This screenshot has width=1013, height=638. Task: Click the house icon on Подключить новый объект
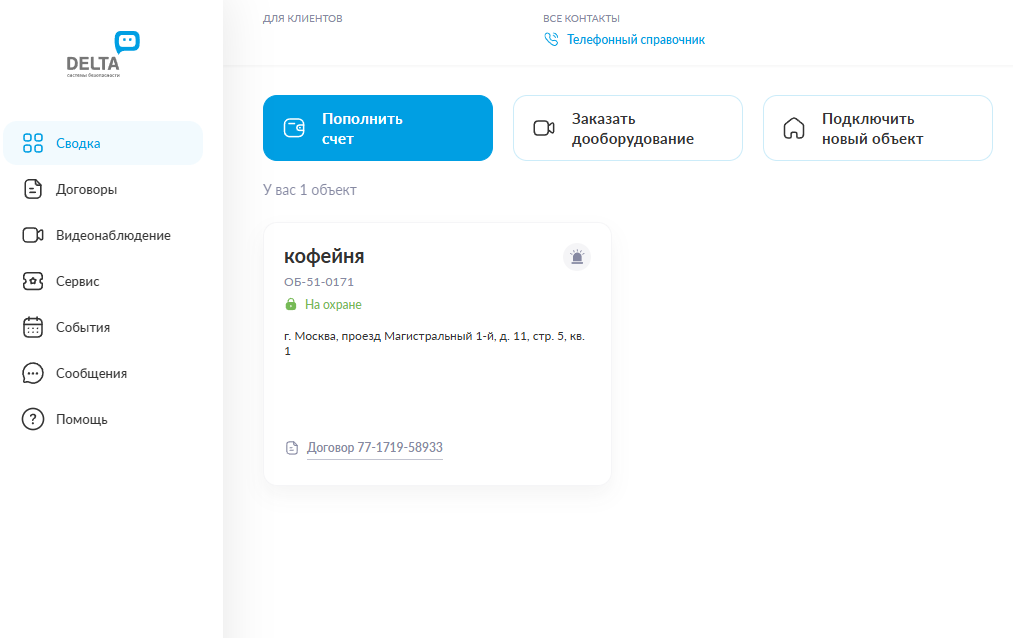793,128
